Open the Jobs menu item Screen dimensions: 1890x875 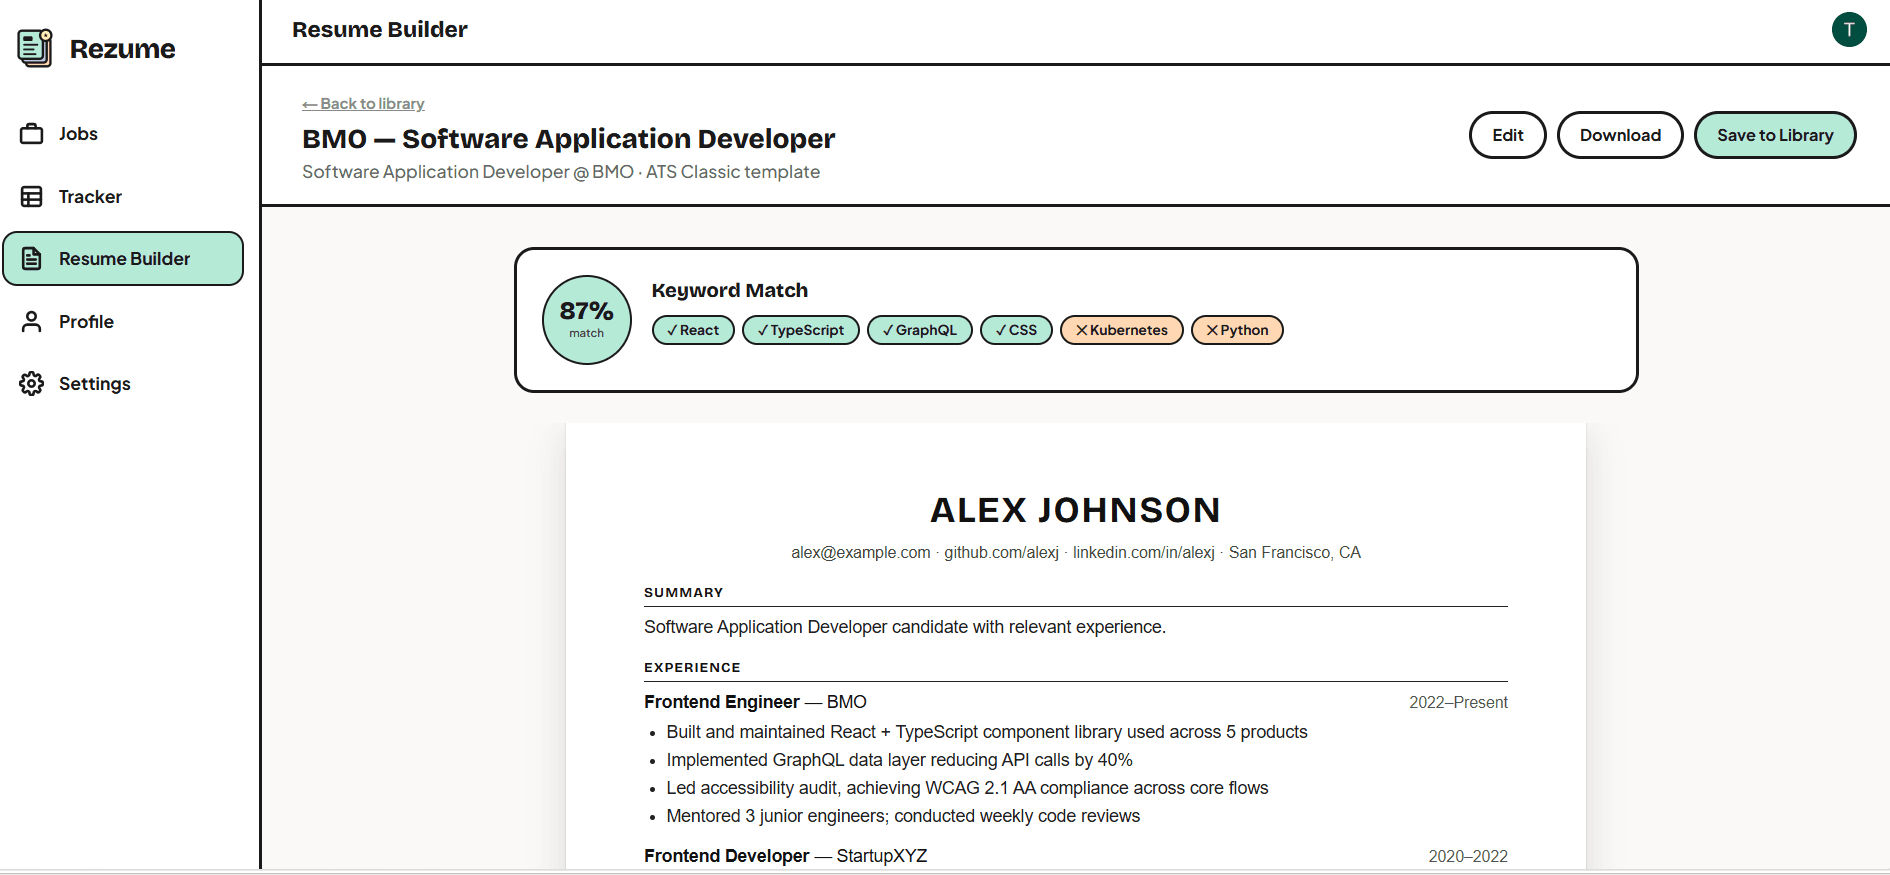[123, 134]
